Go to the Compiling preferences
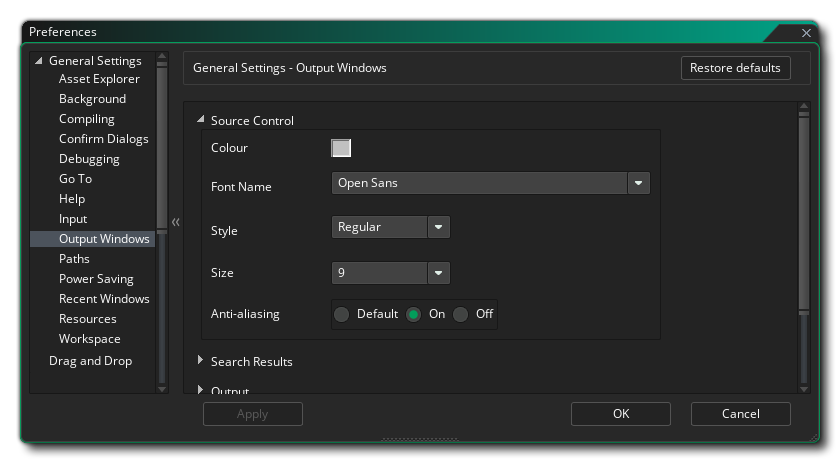 [x=86, y=119]
